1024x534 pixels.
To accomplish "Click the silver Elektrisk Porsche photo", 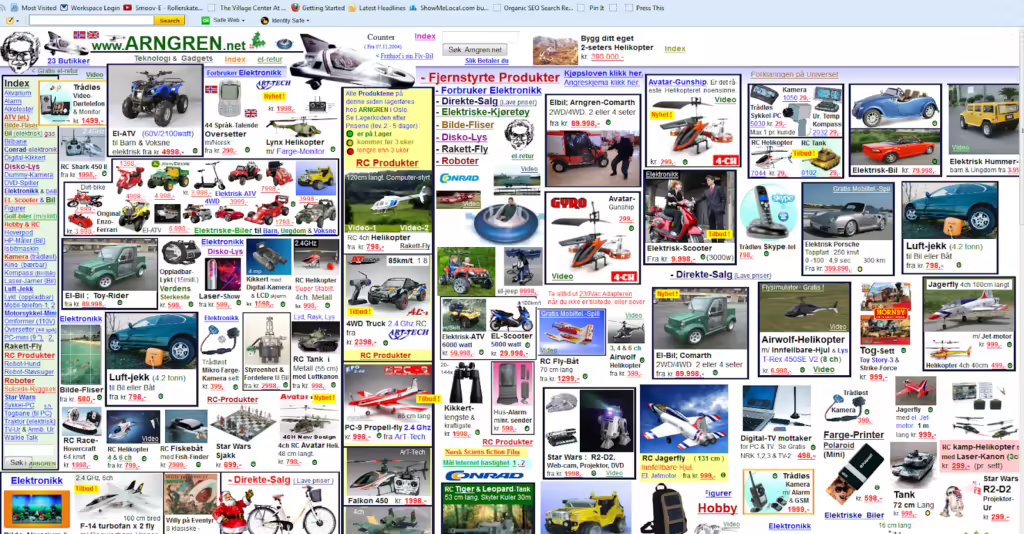I will point(847,214).
